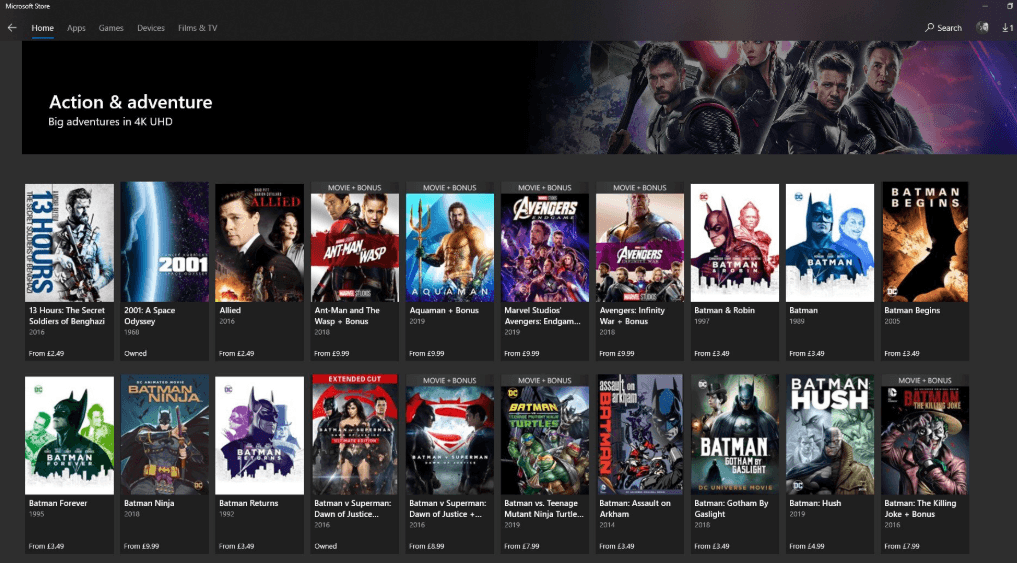The image size is (1017, 563).
Task: Click "From £9.99" under Batman Ninja
Action: coord(141,546)
